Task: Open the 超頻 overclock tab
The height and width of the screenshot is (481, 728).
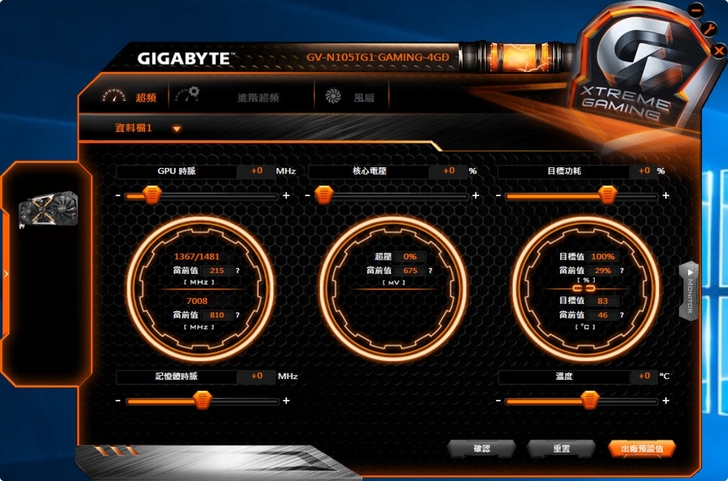Action: click(x=146, y=98)
